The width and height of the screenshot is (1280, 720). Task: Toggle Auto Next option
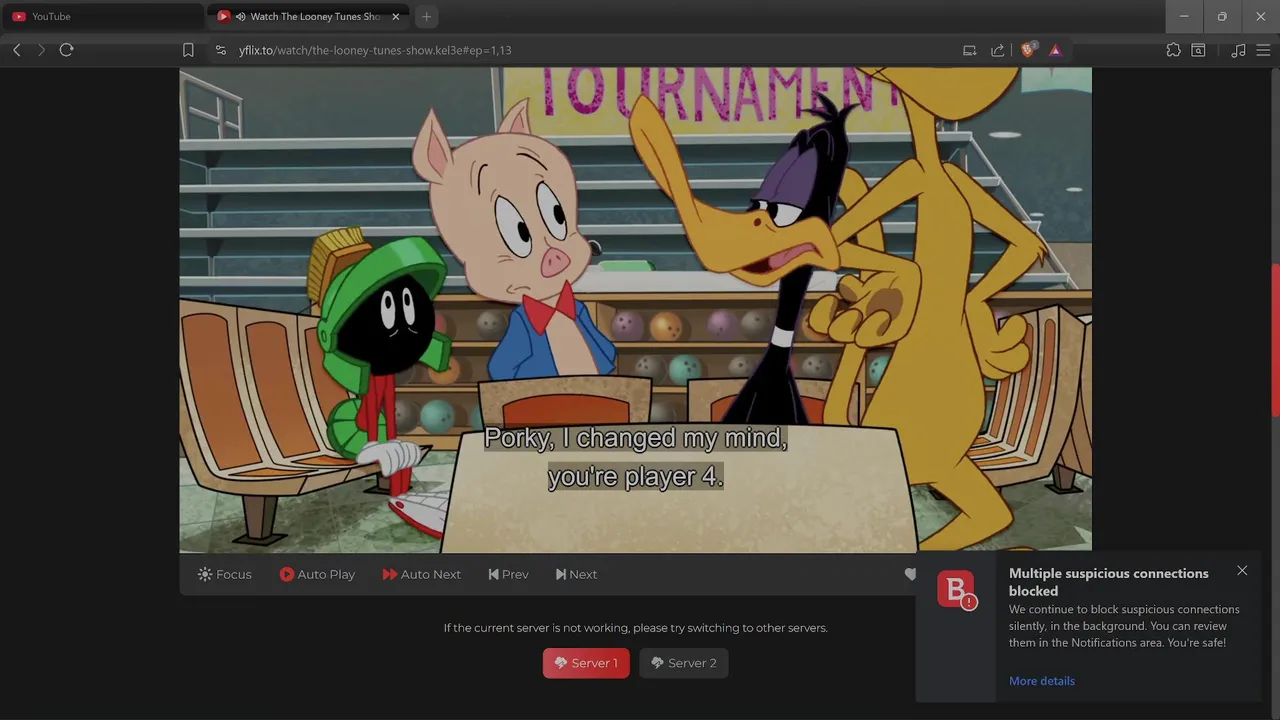421,574
